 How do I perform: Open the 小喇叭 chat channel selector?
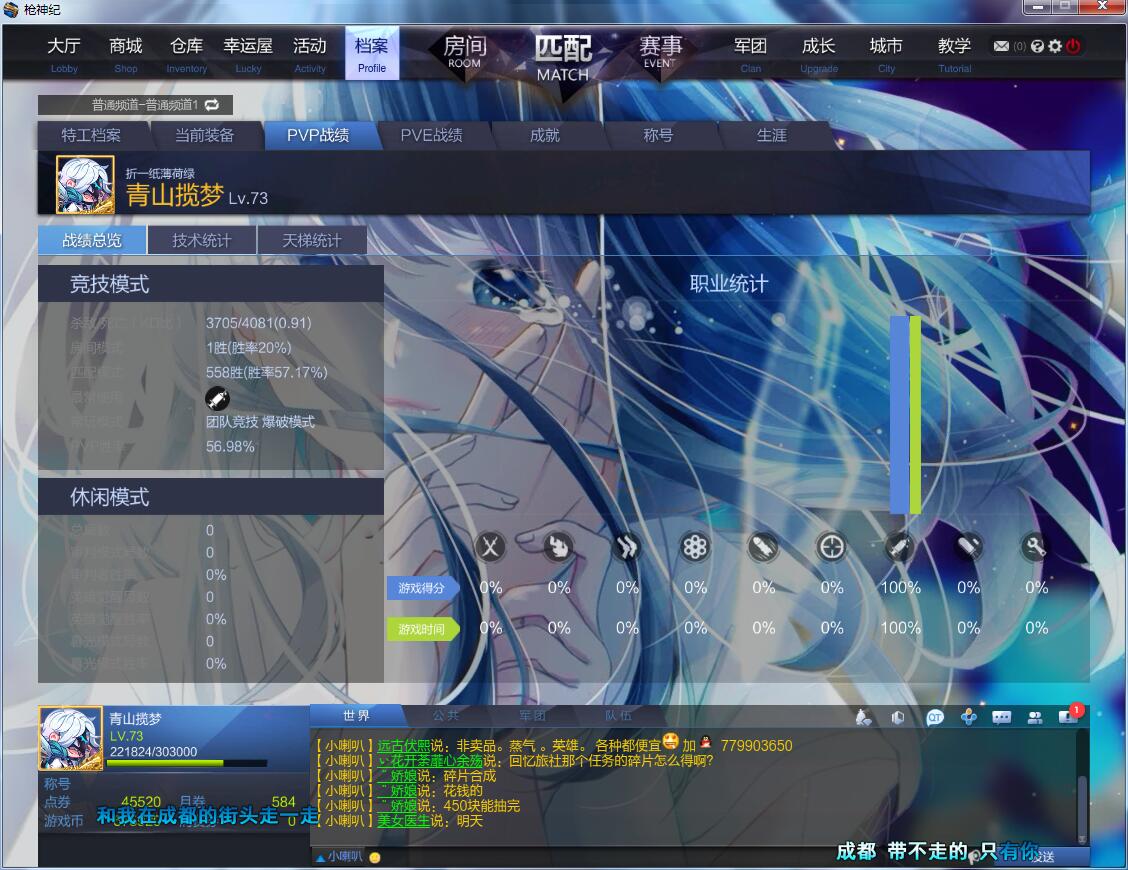pos(339,856)
